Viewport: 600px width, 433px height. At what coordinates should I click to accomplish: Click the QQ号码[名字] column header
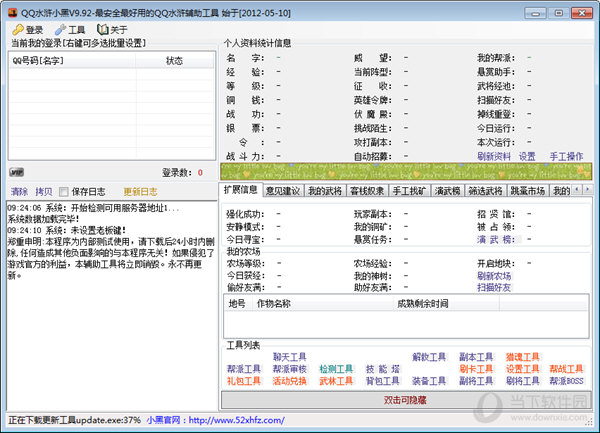[72, 60]
